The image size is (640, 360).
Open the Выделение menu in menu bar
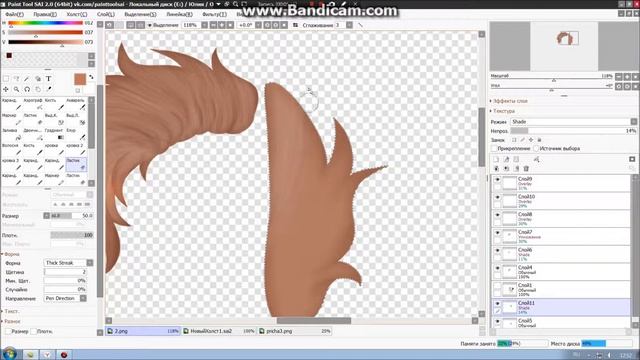pyautogui.click(x=140, y=14)
